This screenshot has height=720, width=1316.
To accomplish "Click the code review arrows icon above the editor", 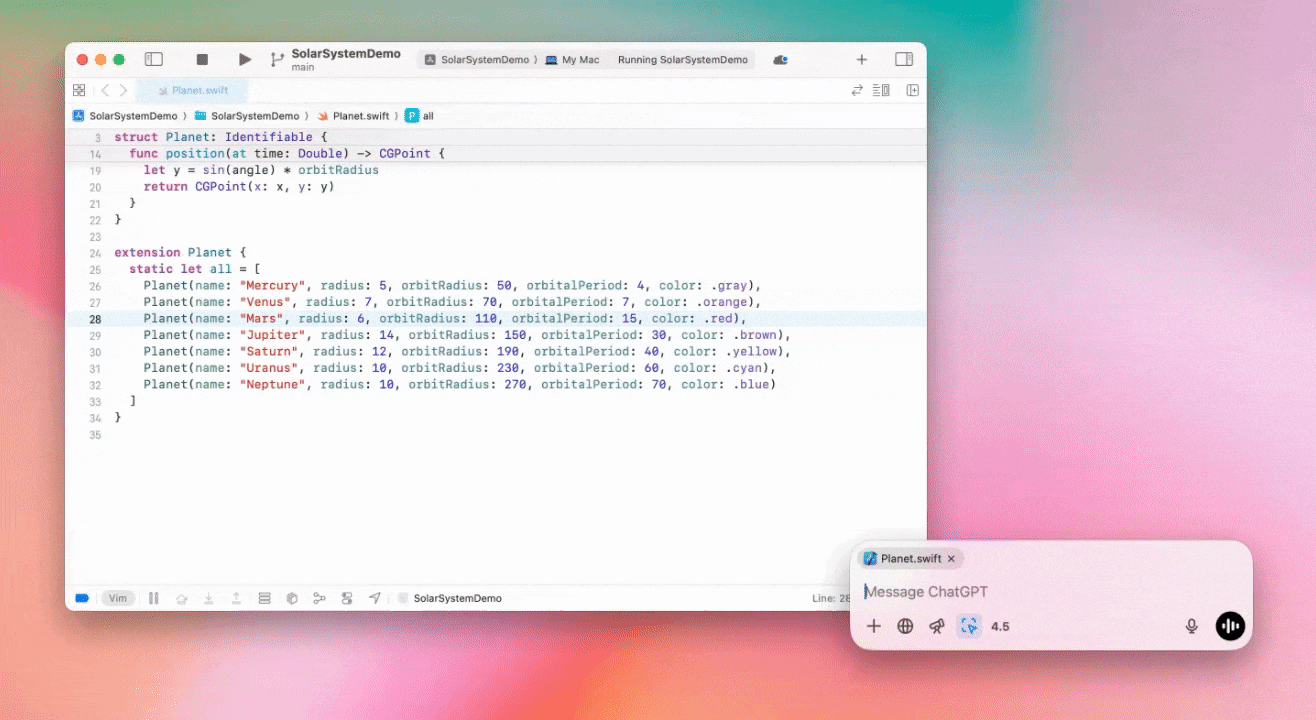I will (857, 90).
